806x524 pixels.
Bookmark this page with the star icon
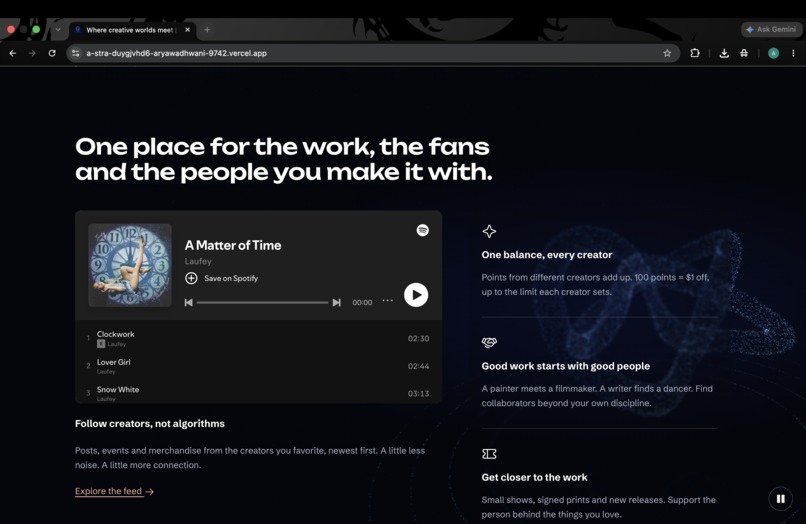coord(667,53)
